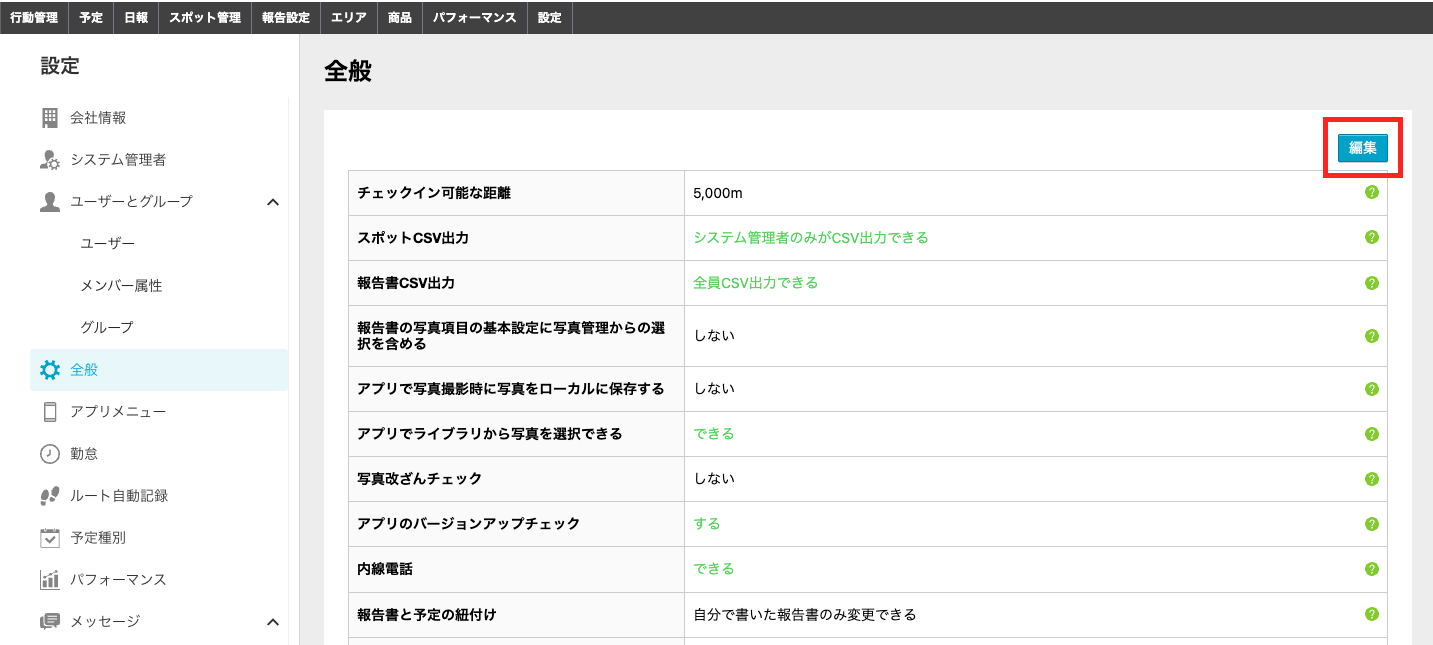
Task: Click the 勤怠 clock icon
Action: [50, 454]
